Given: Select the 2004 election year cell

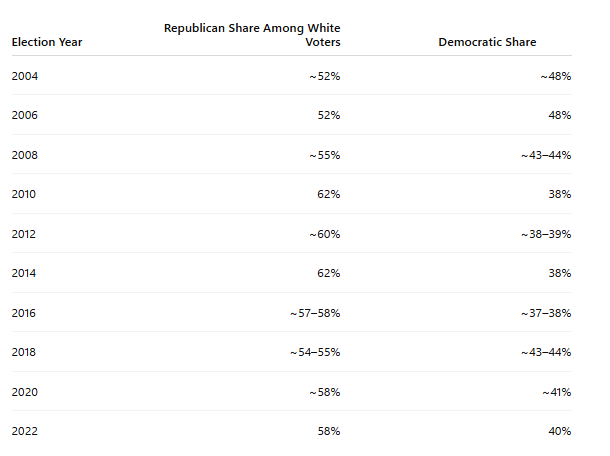Looking at the screenshot, I should point(25,76).
